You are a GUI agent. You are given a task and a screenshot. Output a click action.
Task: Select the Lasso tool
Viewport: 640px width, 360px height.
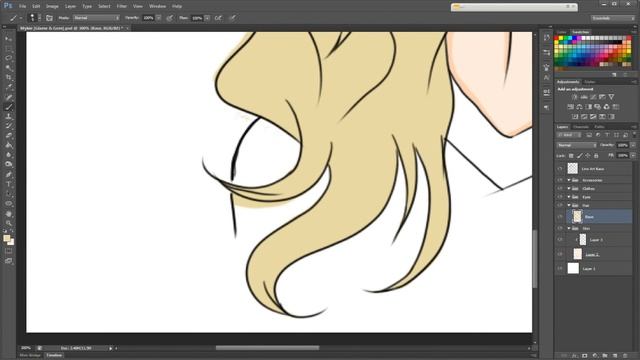pos(9,58)
